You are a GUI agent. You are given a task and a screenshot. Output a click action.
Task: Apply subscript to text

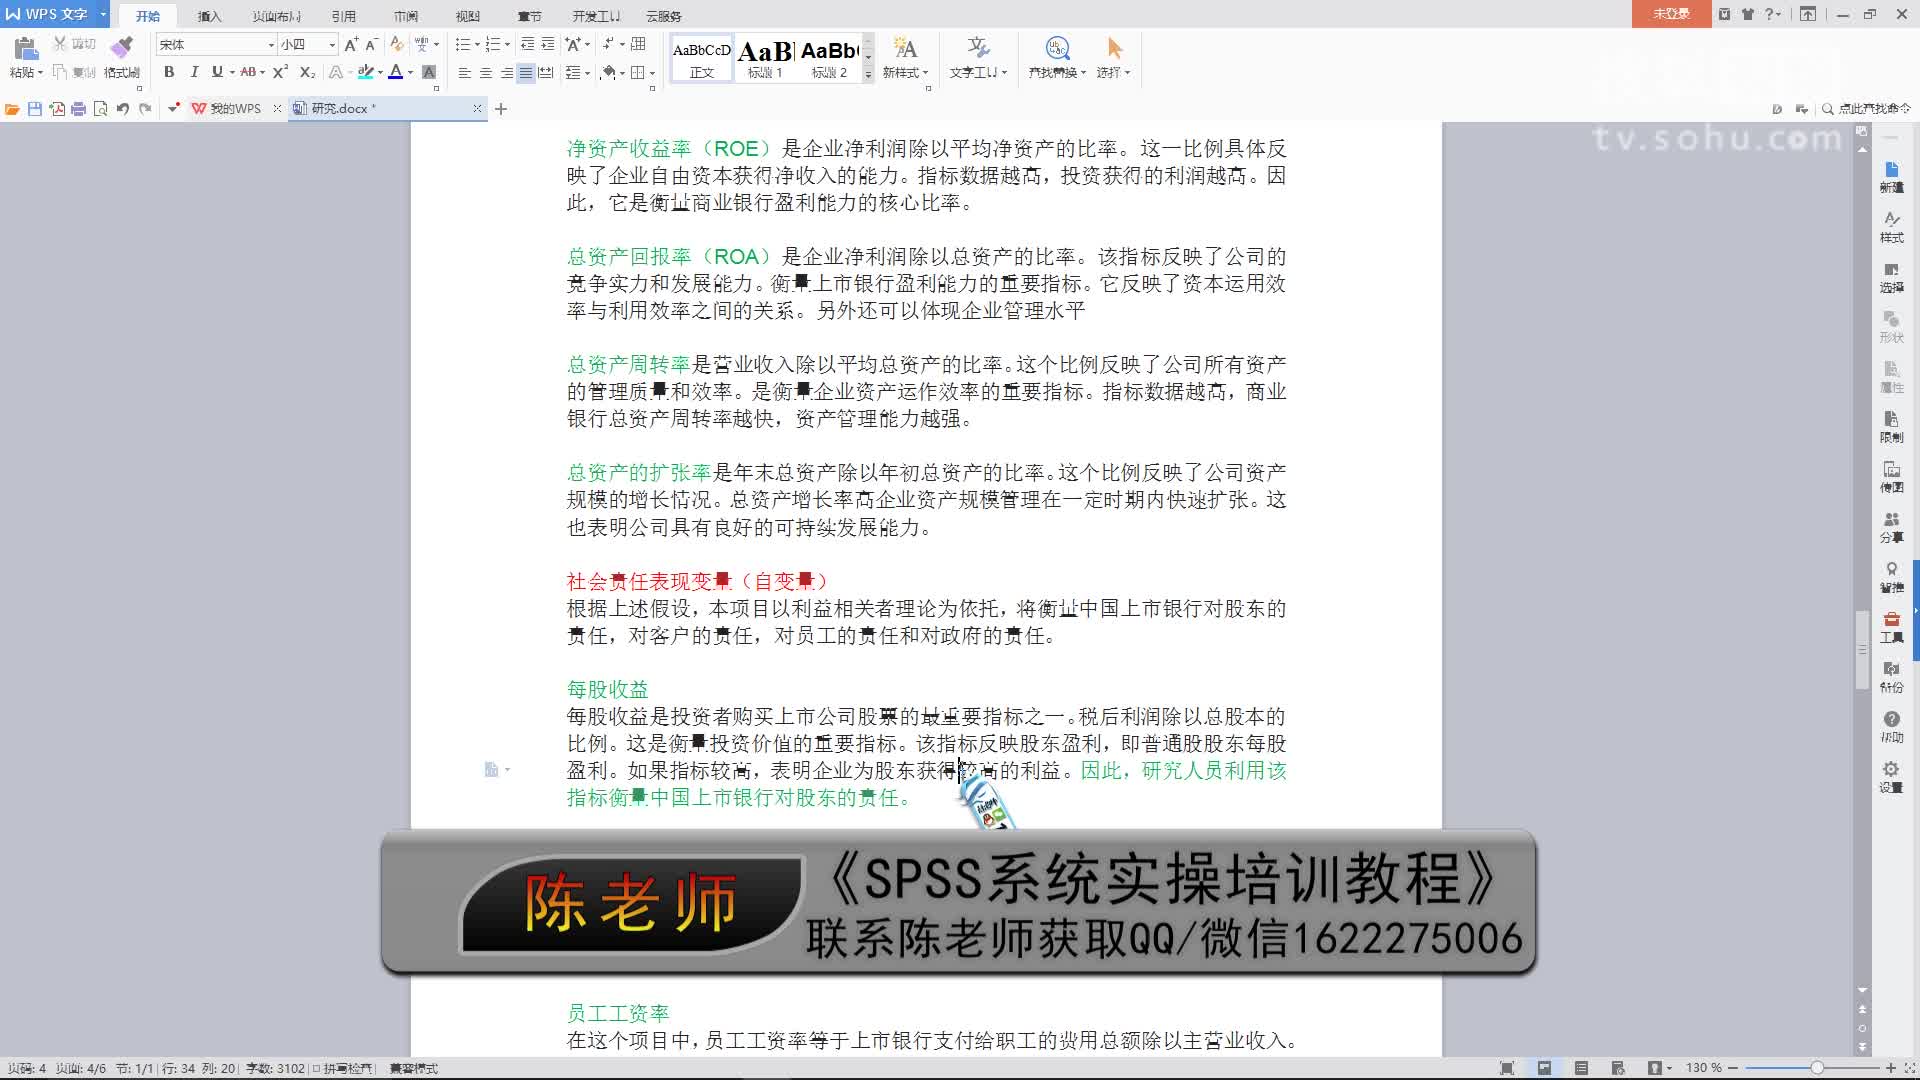point(308,72)
